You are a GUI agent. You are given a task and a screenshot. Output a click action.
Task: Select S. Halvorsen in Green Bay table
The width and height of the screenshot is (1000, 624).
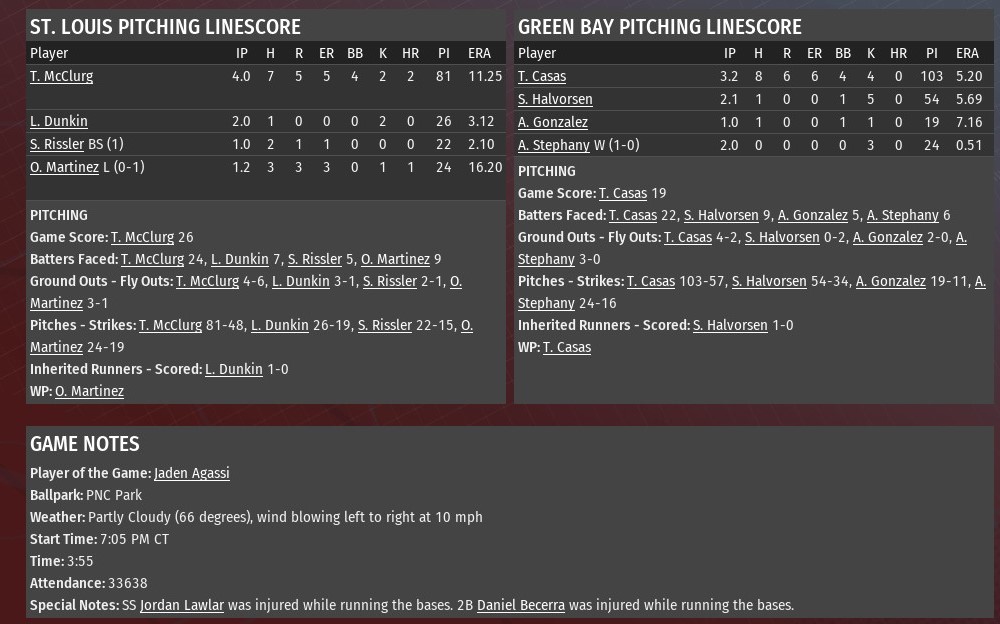pyautogui.click(x=555, y=100)
